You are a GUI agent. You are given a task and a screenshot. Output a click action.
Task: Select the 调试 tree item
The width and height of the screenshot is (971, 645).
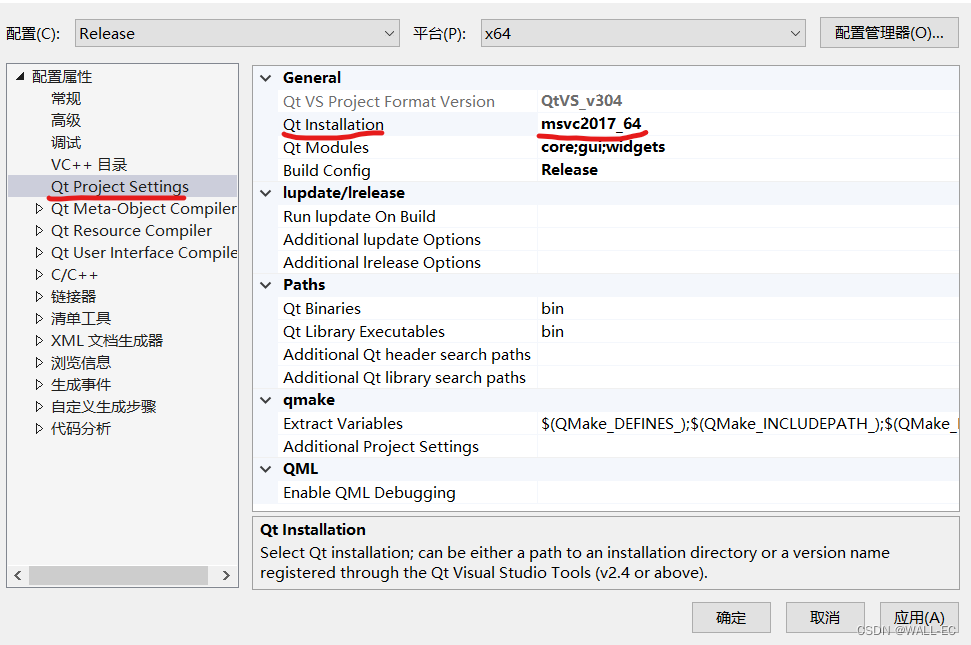pos(66,142)
